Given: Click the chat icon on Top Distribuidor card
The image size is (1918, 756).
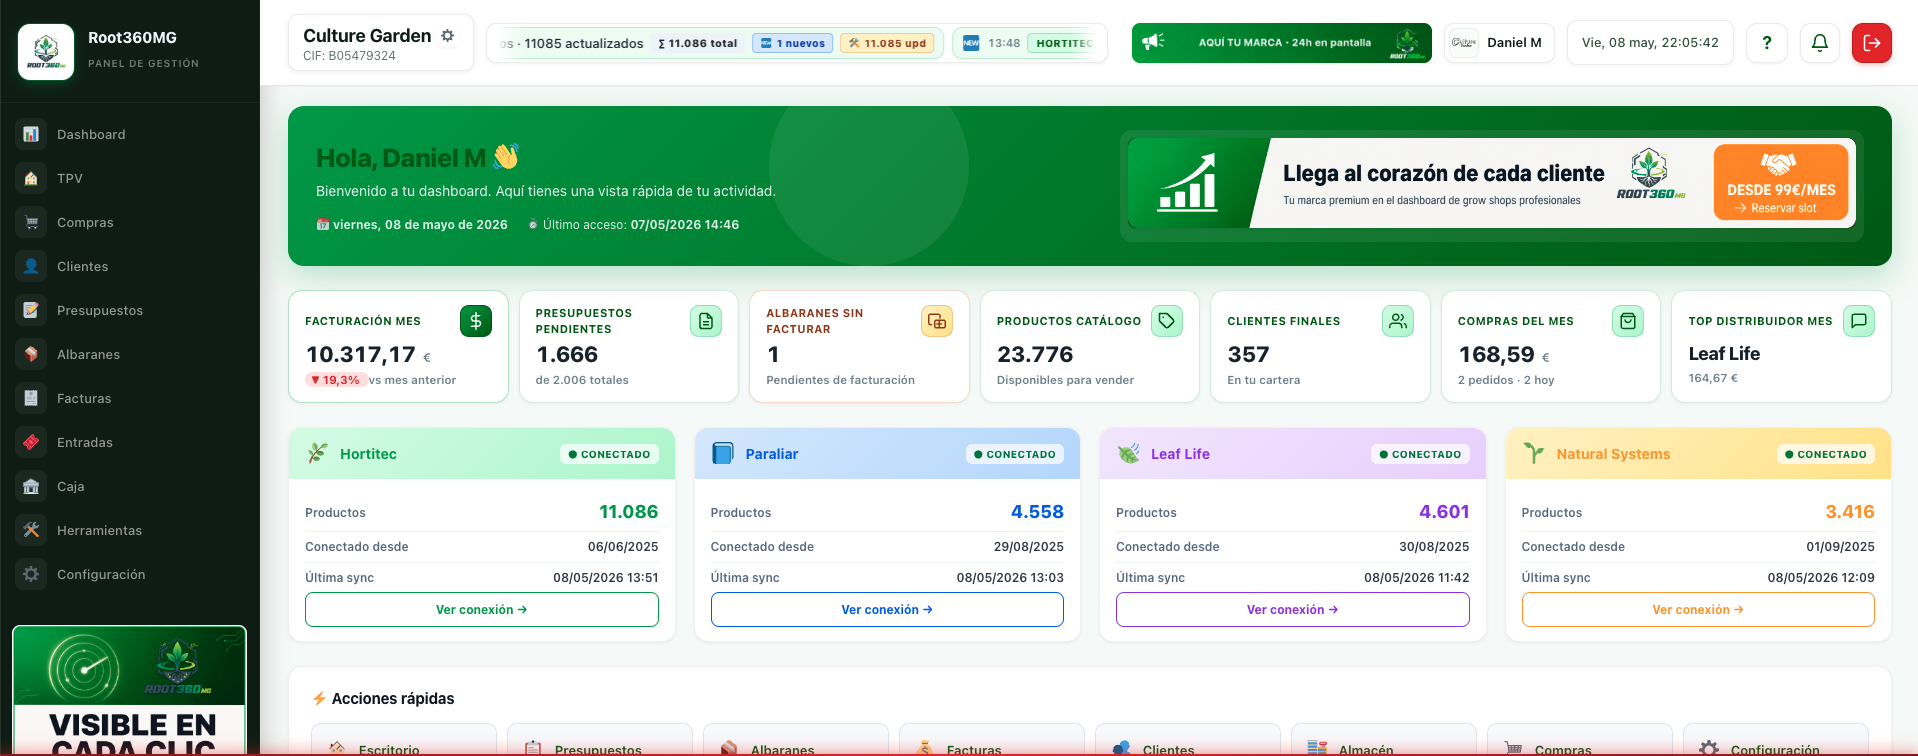Looking at the screenshot, I should click(1859, 321).
